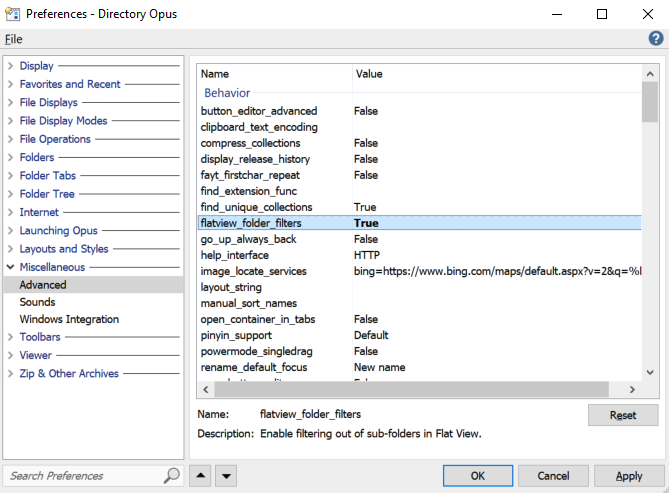This screenshot has width=669, height=493.
Task: Expand the Display category
Action: [10, 66]
